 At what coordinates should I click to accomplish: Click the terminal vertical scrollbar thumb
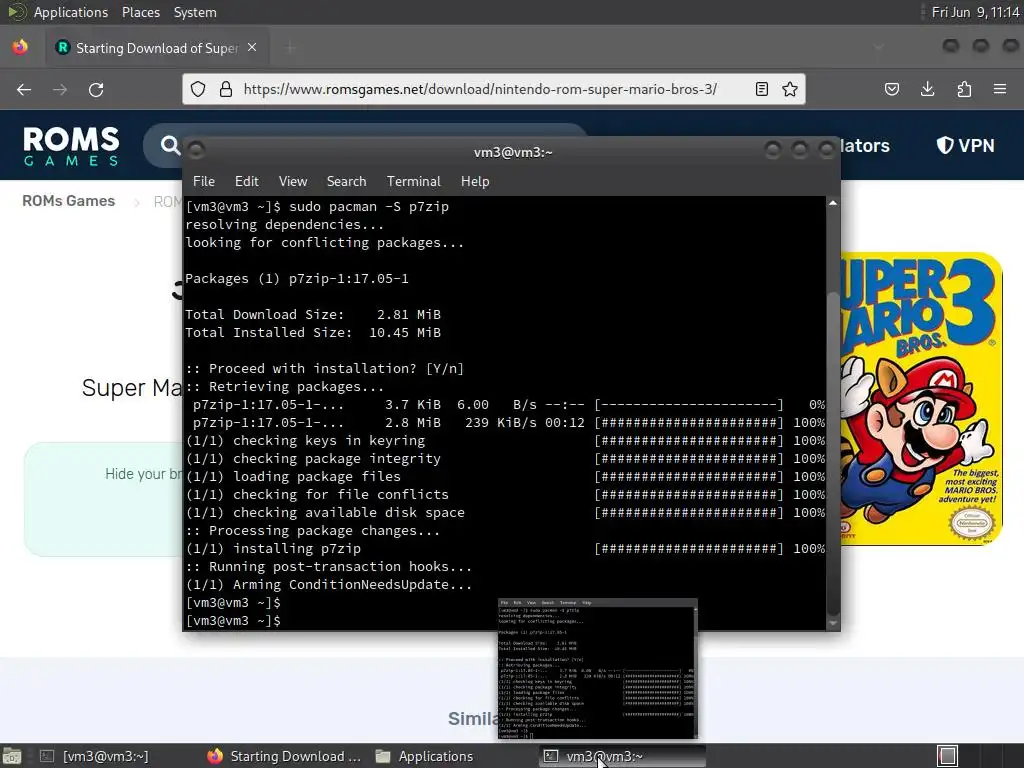pos(833,453)
